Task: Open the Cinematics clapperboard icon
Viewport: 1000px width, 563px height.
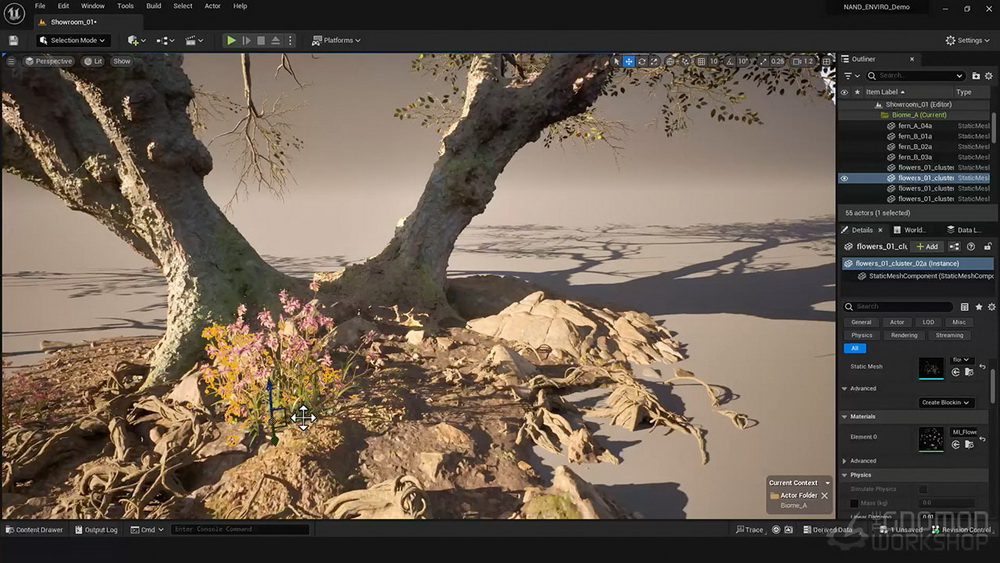Action: point(194,40)
